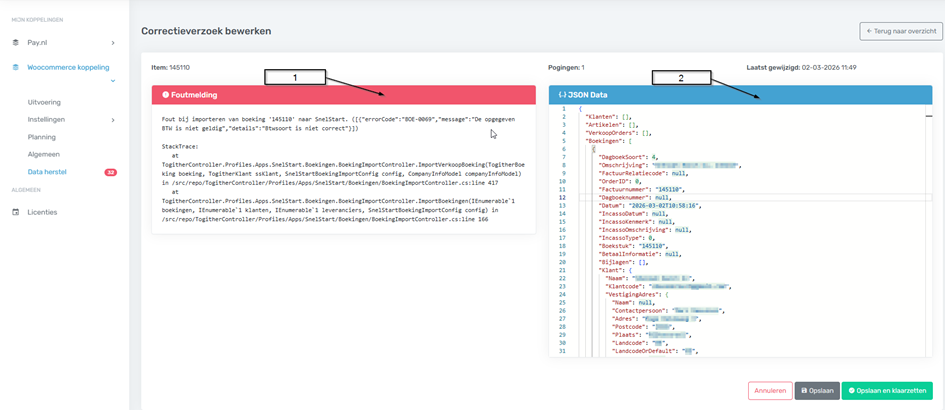Open the Algemeen menu item
945x410 pixels.
pyautogui.click(x=43, y=154)
